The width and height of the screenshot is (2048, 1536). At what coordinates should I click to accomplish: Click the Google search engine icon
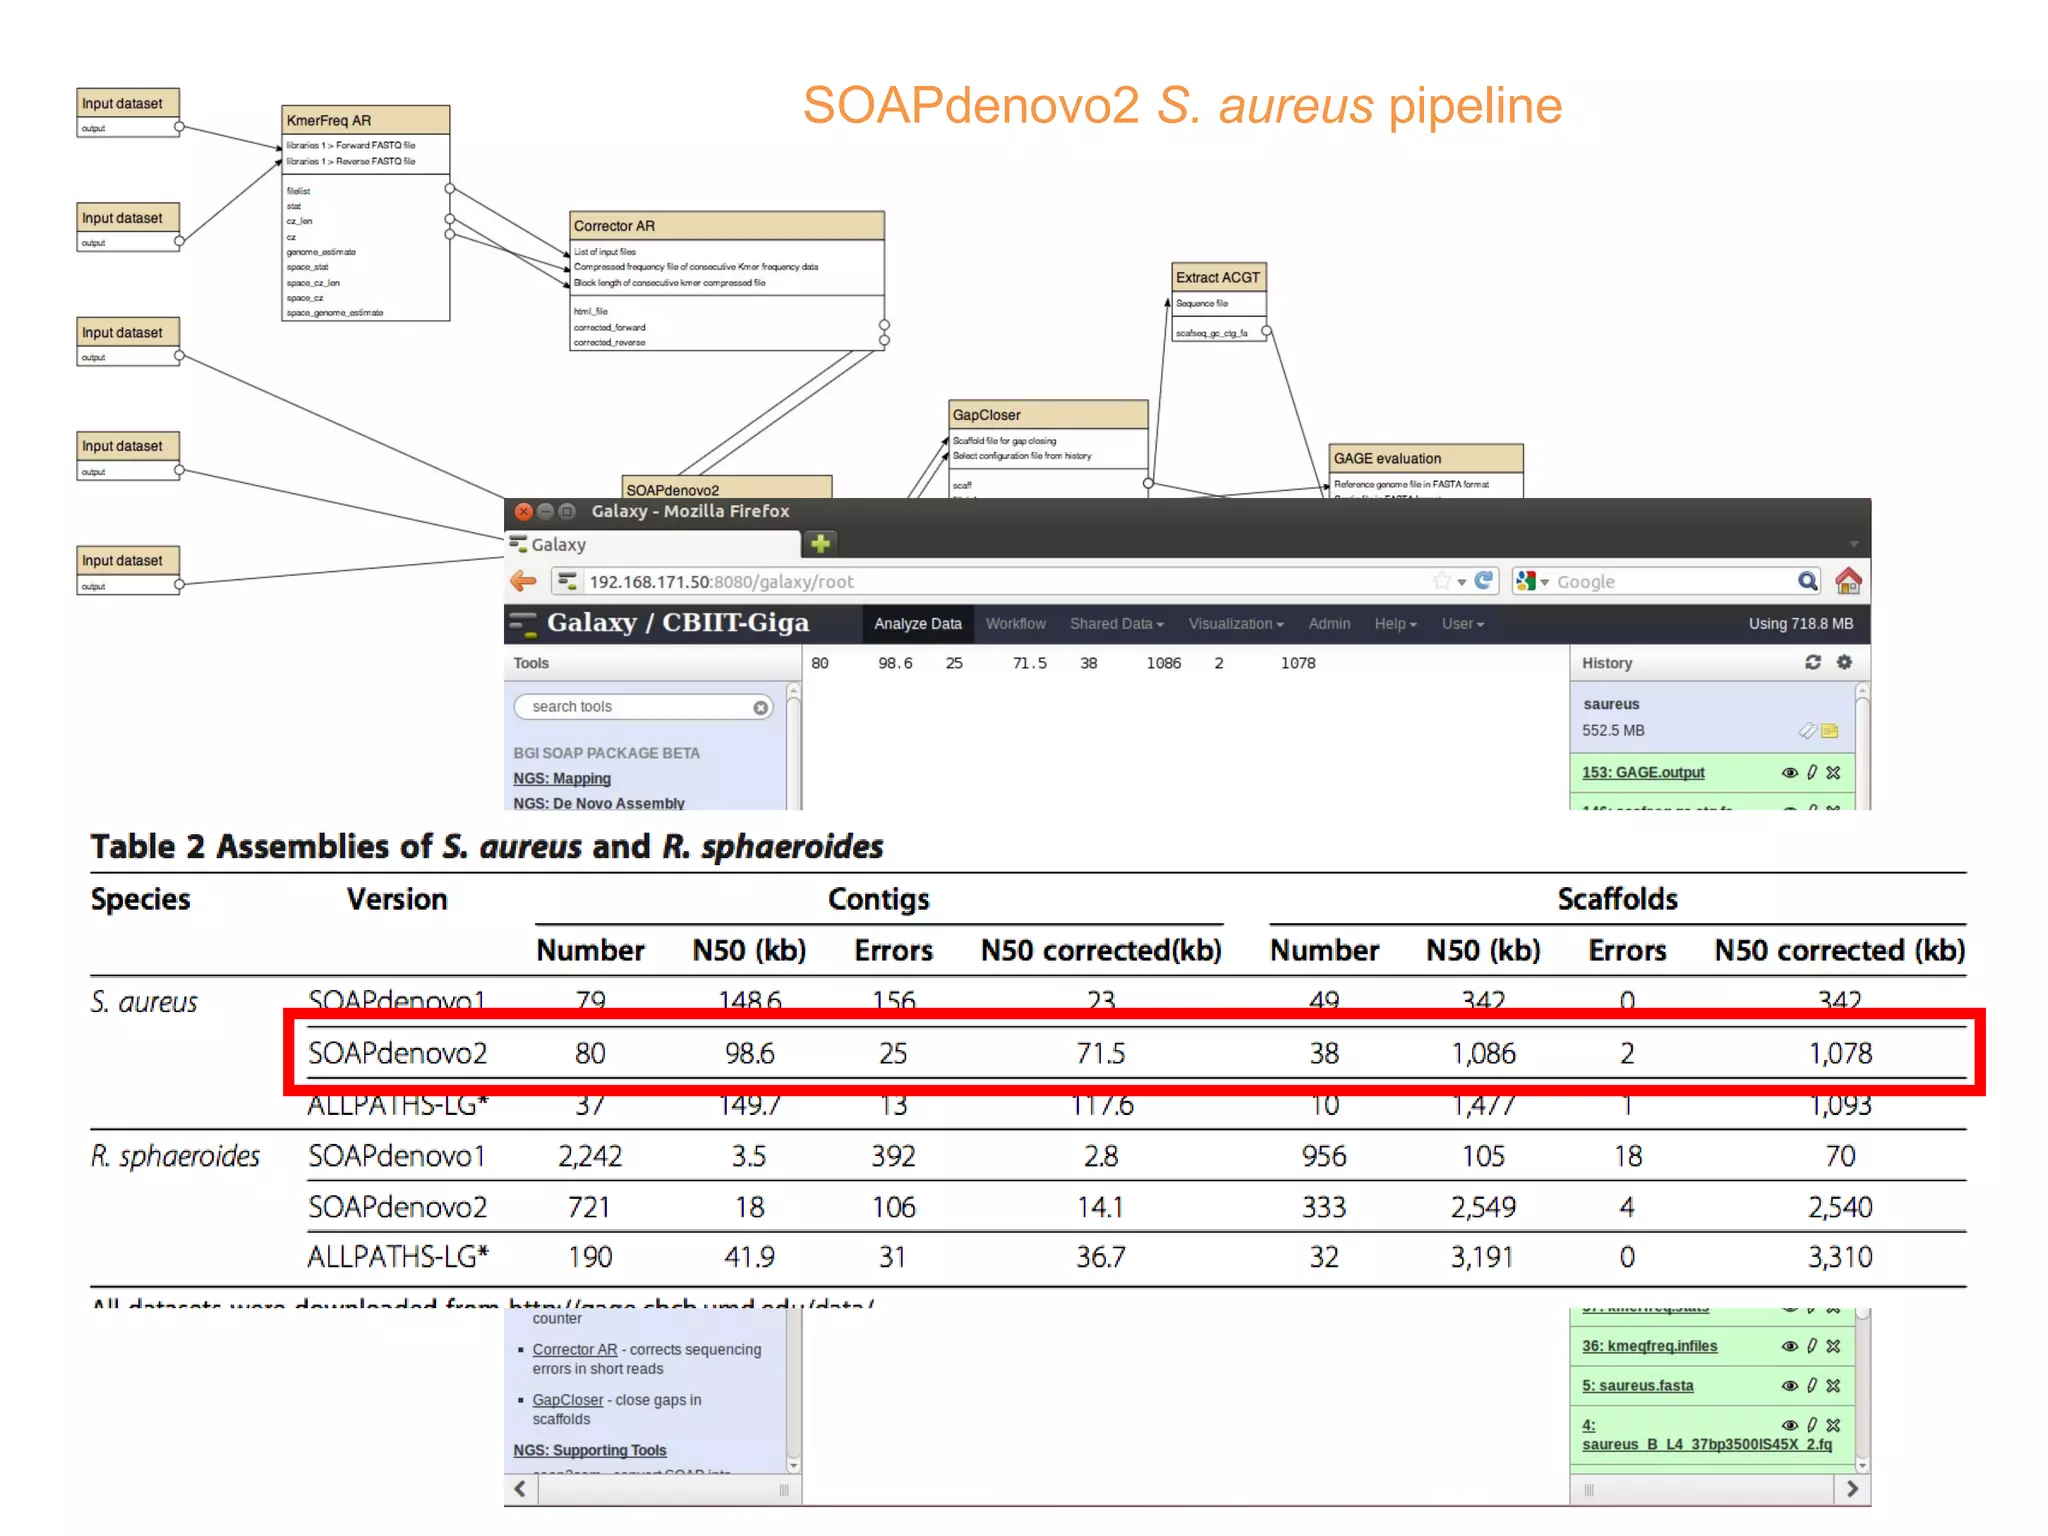click(1525, 581)
